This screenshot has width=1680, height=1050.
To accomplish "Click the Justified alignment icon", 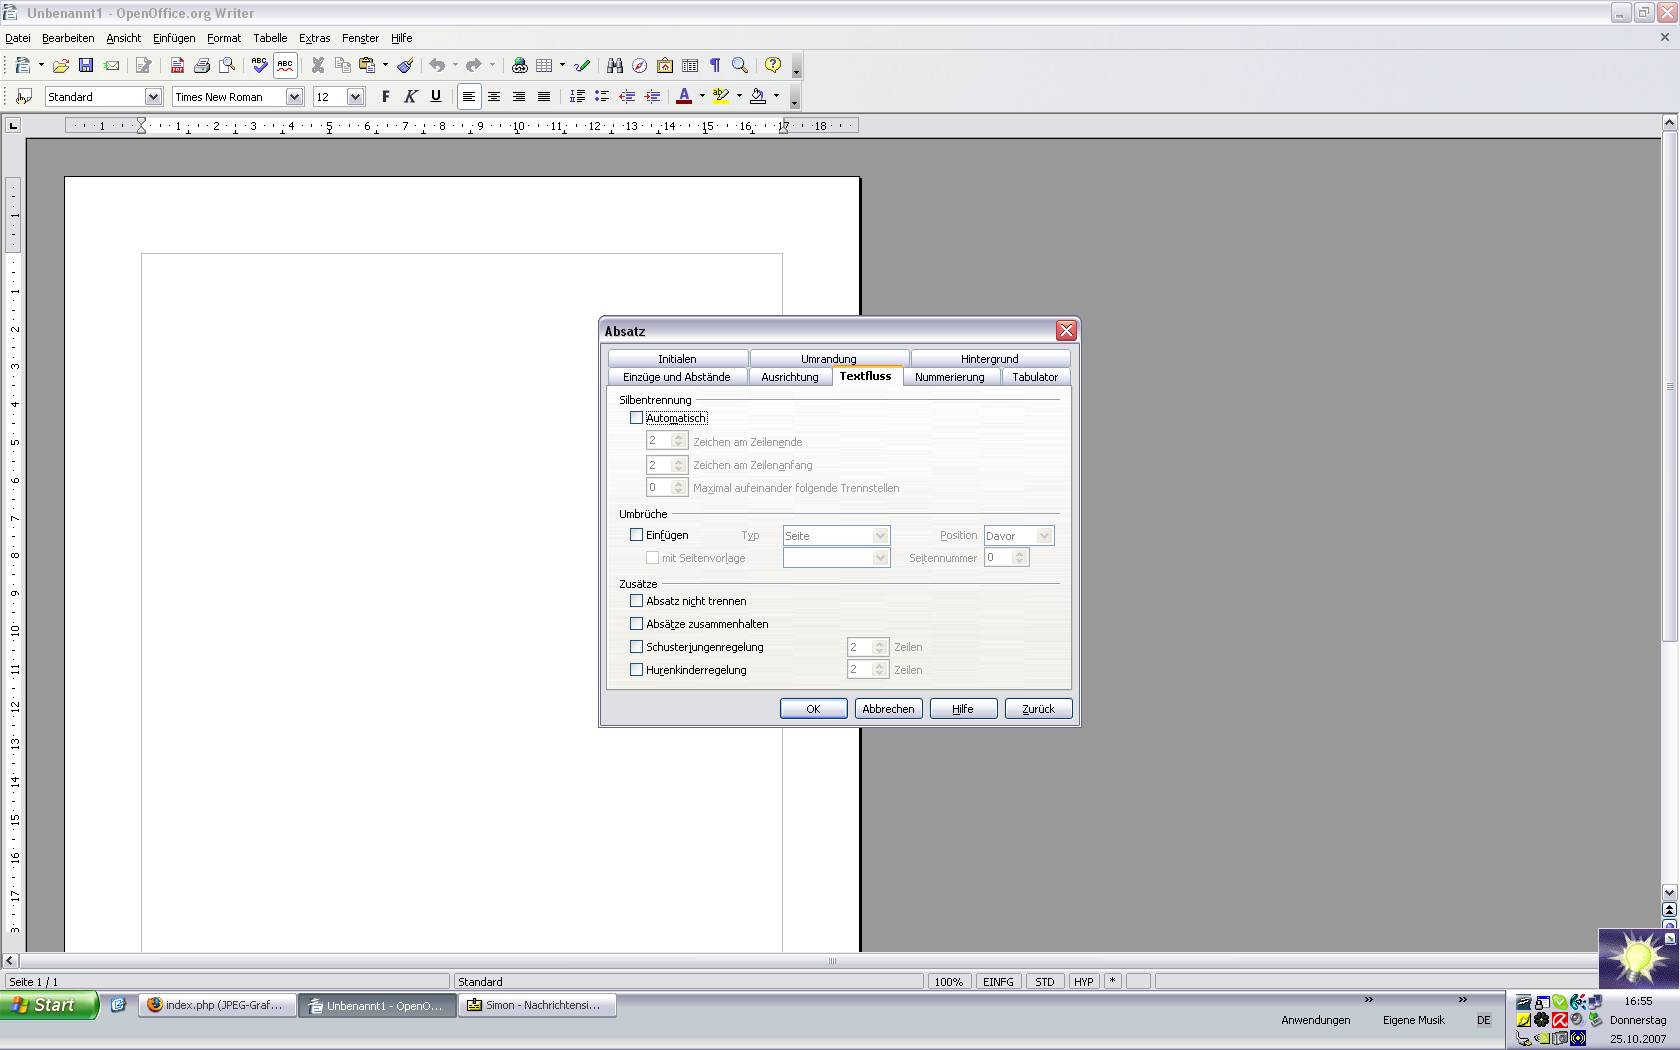I will (544, 97).
